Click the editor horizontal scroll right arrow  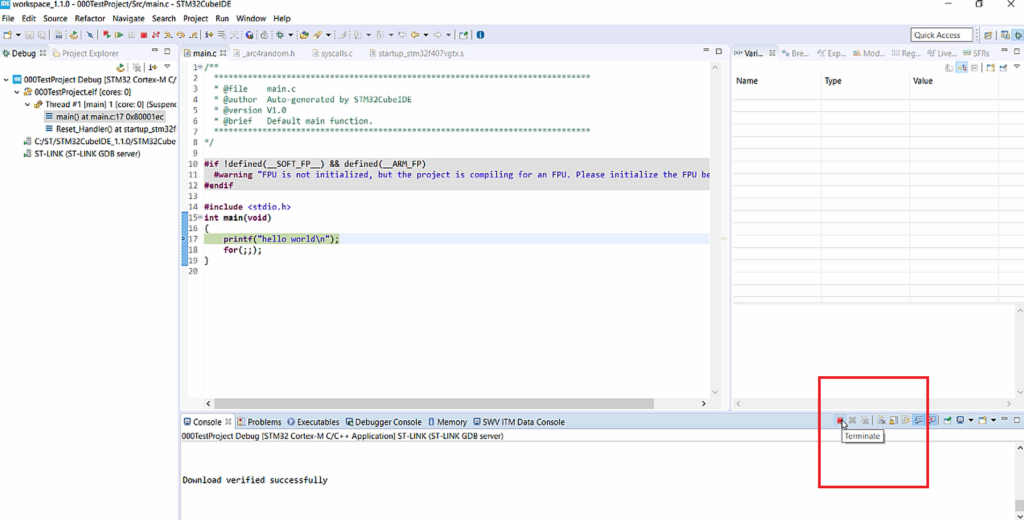click(x=703, y=404)
